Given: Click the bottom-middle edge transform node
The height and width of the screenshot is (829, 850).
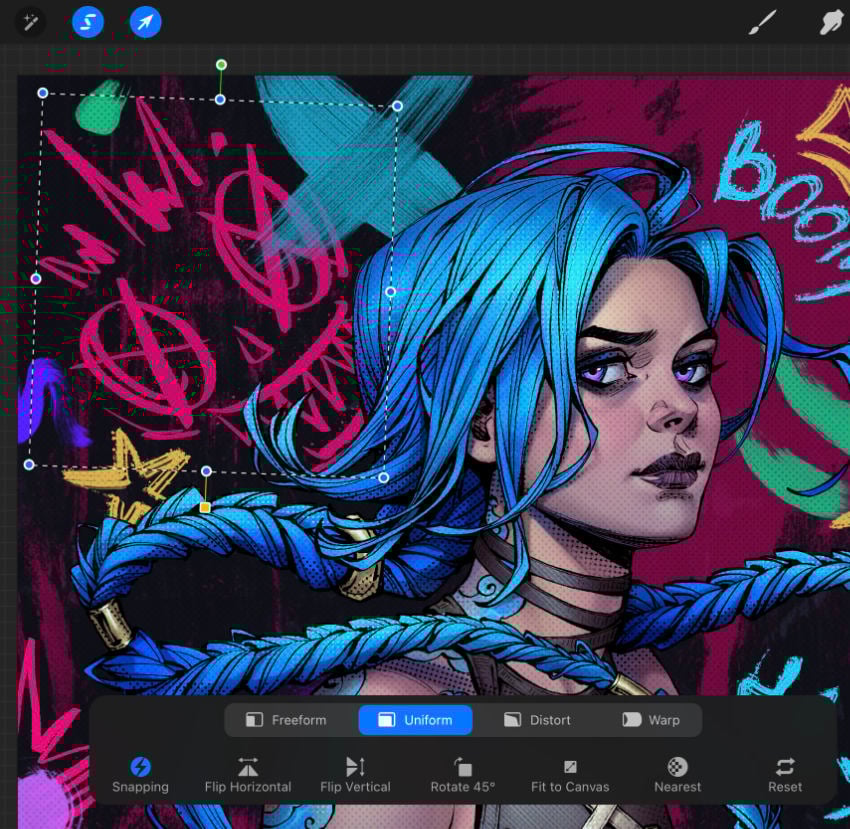Looking at the screenshot, I should (x=207, y=471).
